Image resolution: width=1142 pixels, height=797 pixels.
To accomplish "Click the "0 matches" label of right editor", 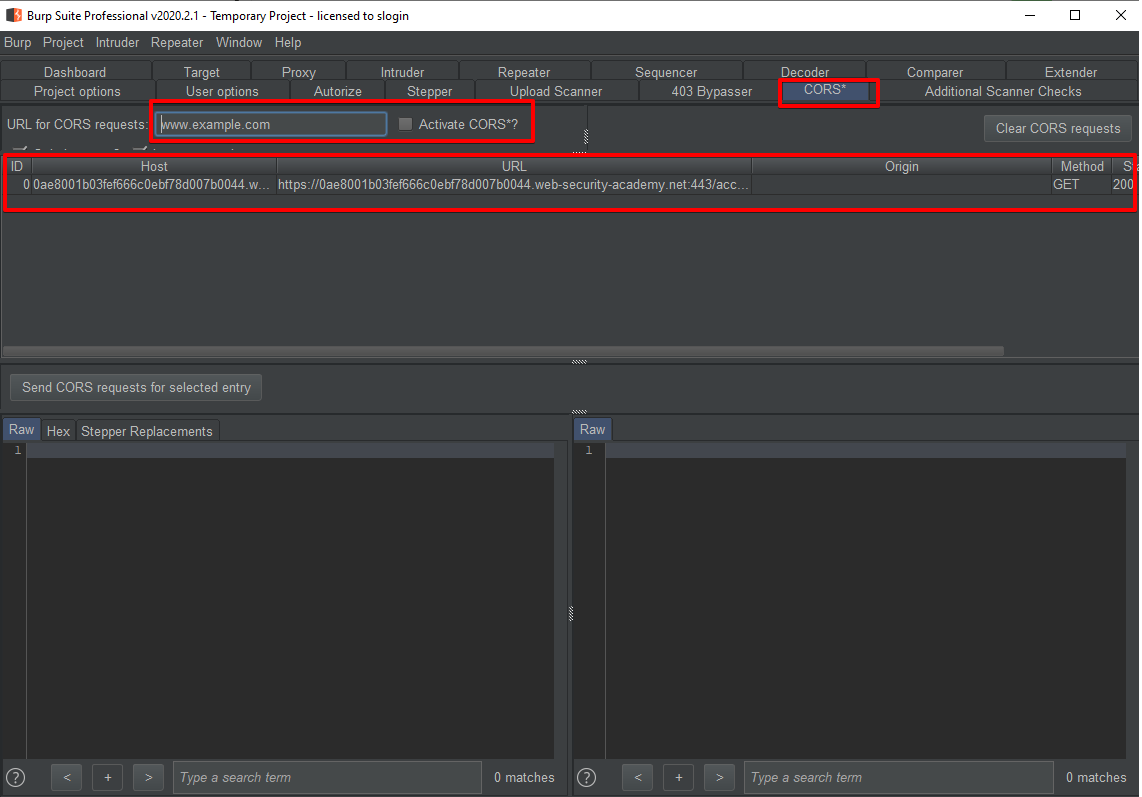I will point(1096,777).
